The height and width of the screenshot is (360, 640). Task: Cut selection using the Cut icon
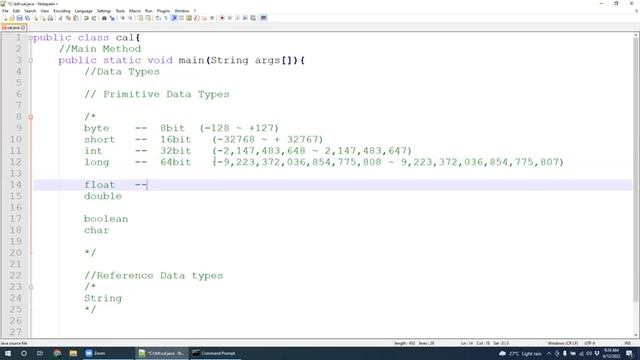click(x=60, y=18)
